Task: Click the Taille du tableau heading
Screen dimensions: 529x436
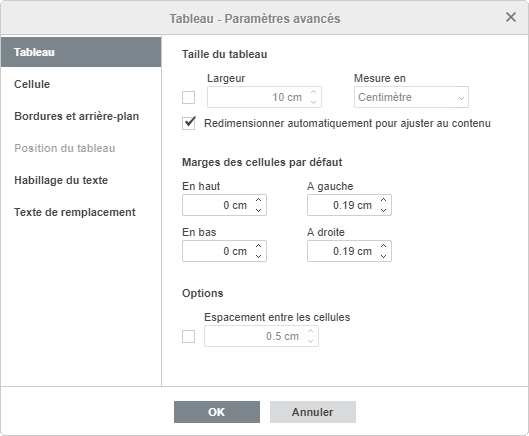Action: pos(225,54)
